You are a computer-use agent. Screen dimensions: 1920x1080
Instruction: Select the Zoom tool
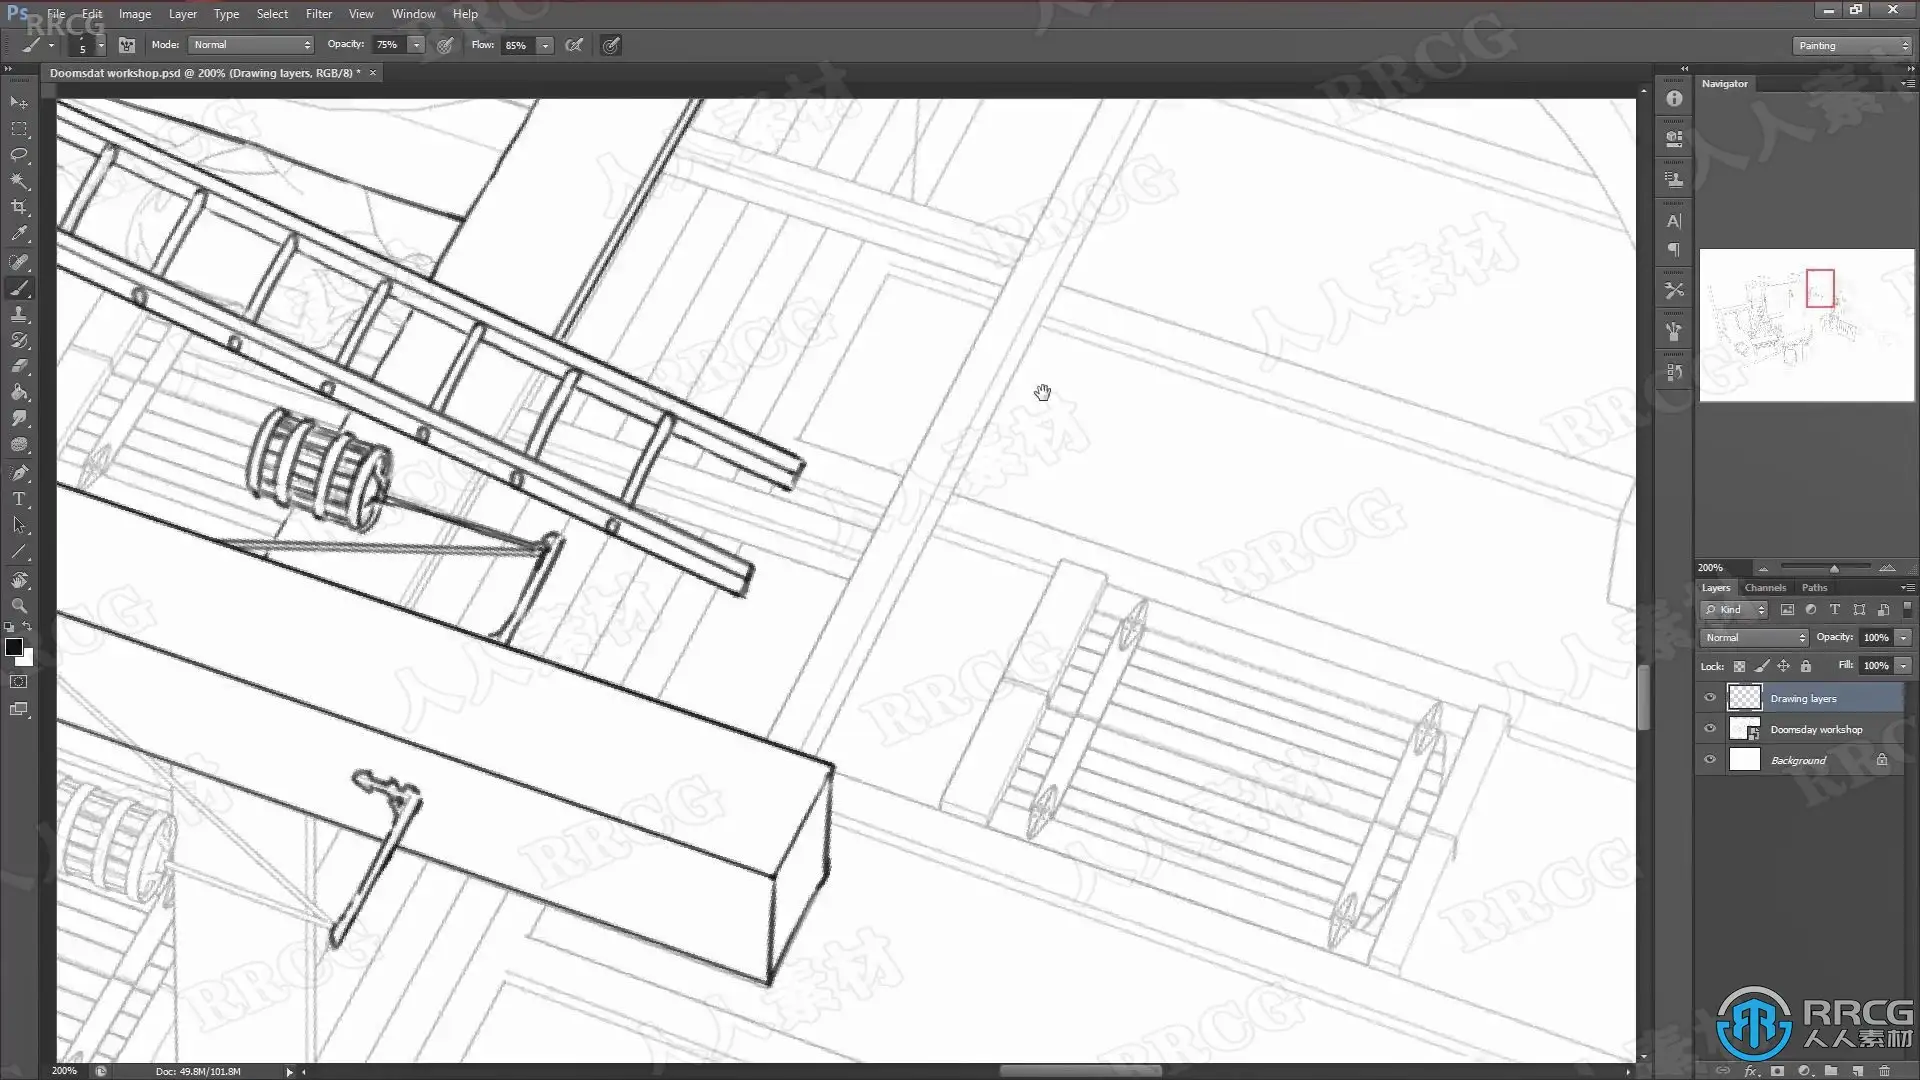19,606
